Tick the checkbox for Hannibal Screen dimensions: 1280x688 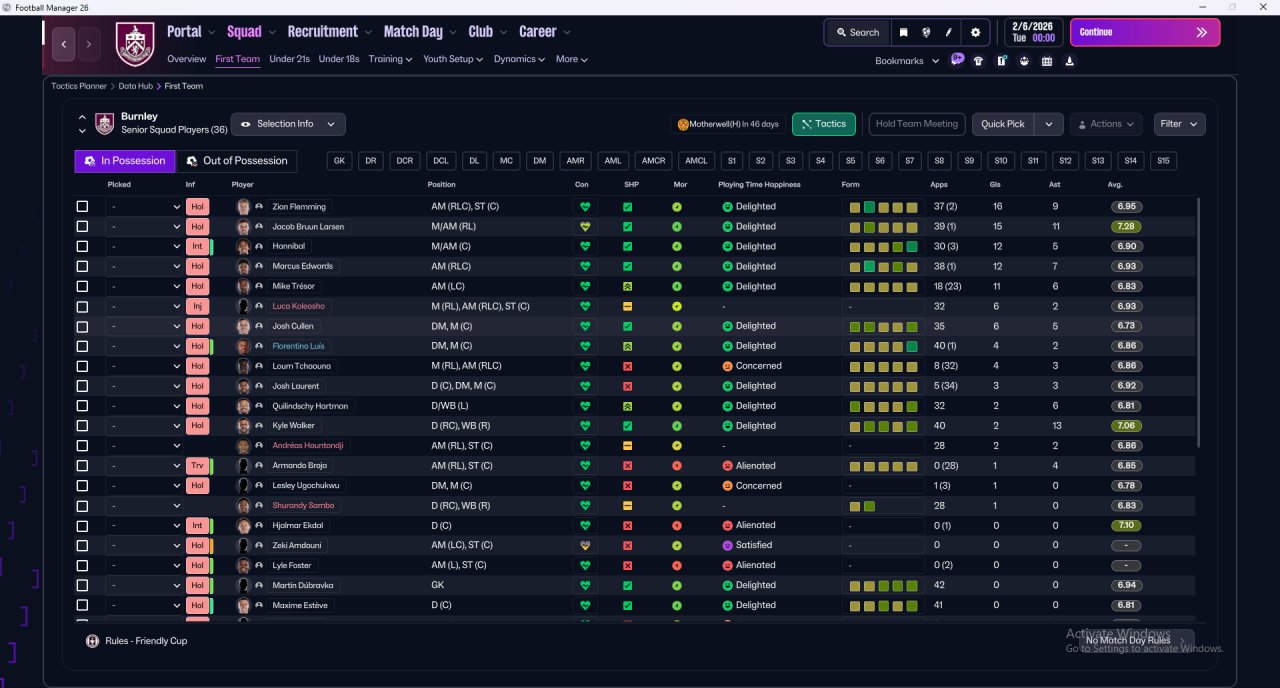[82, 246]
